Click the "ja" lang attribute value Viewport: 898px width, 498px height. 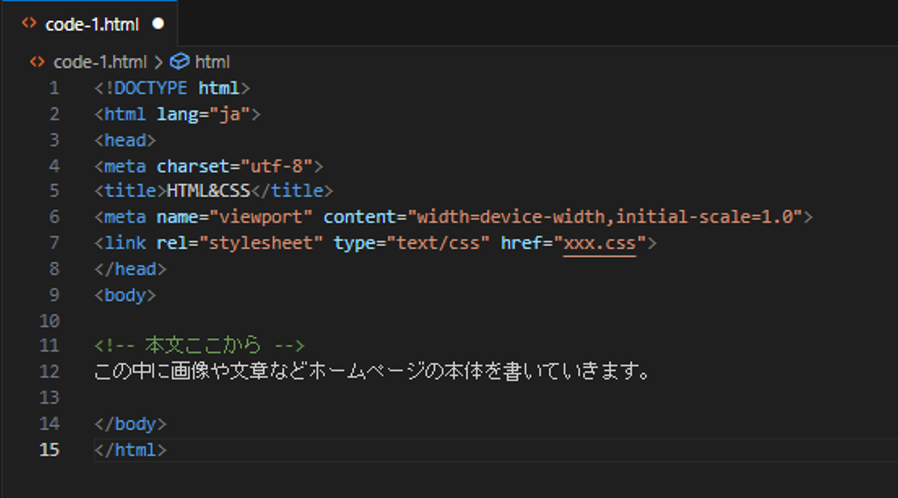point(230,114)
